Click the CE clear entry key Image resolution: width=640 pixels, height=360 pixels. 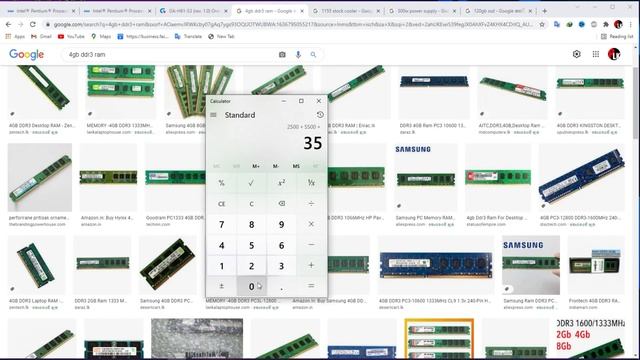[222, 203]
